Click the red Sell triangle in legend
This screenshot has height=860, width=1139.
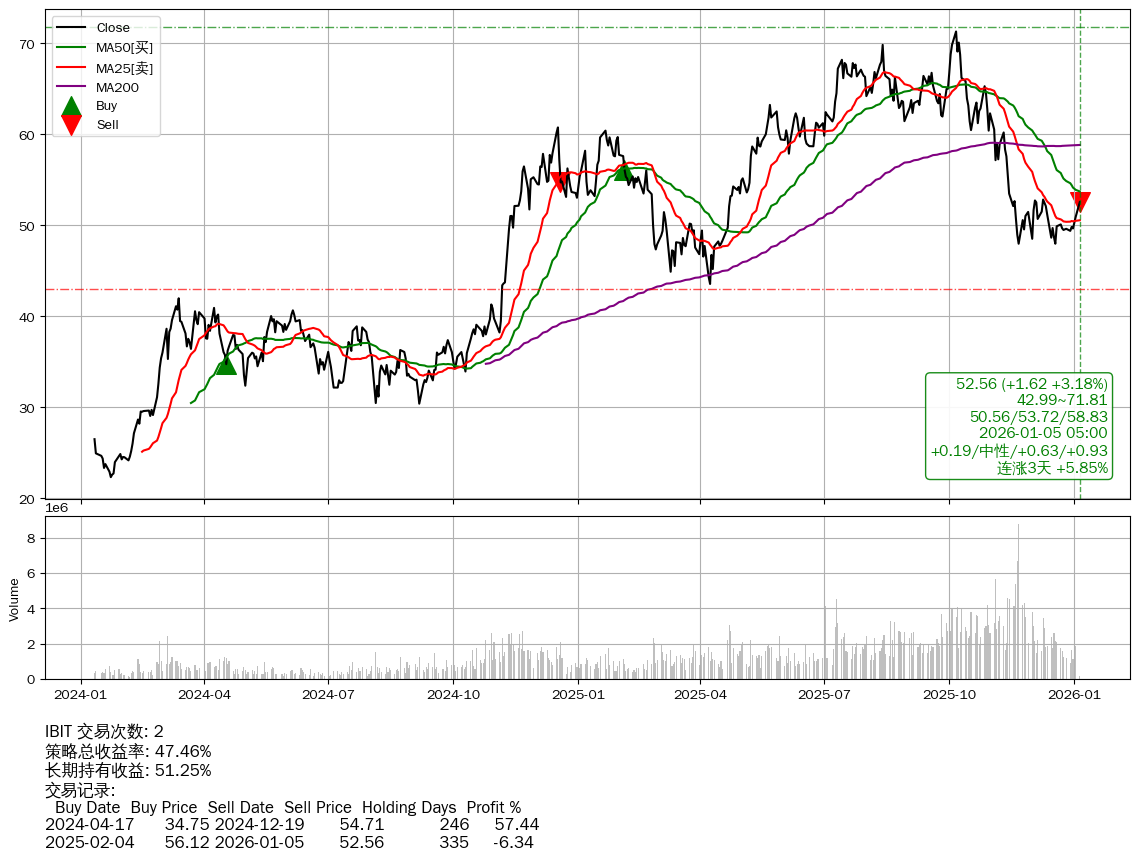pos(72,125)
